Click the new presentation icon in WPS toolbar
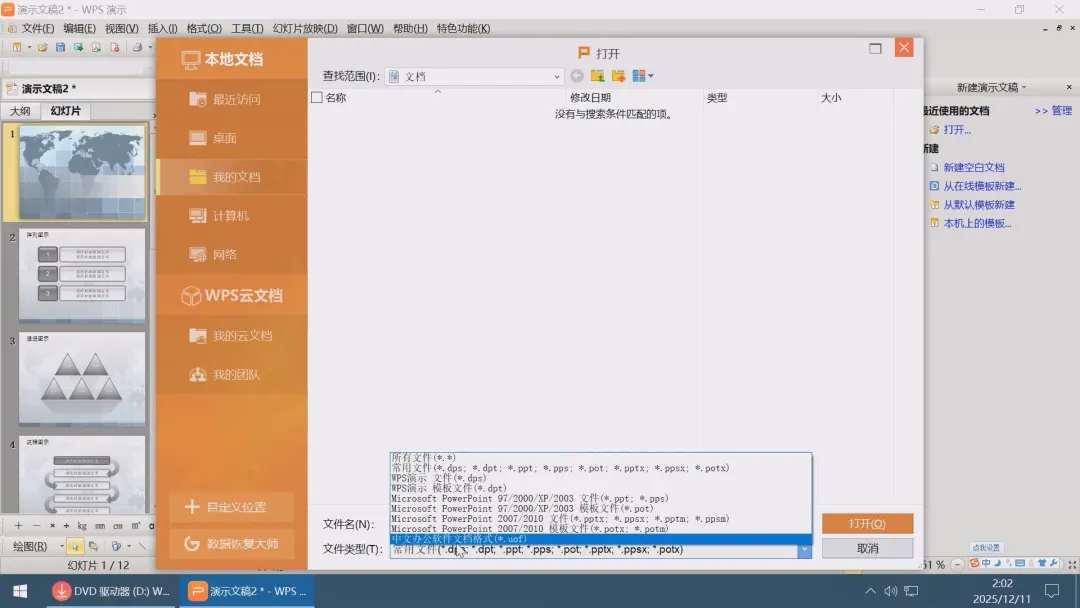Screen dimensions: 1080x608 click(17, 48)
